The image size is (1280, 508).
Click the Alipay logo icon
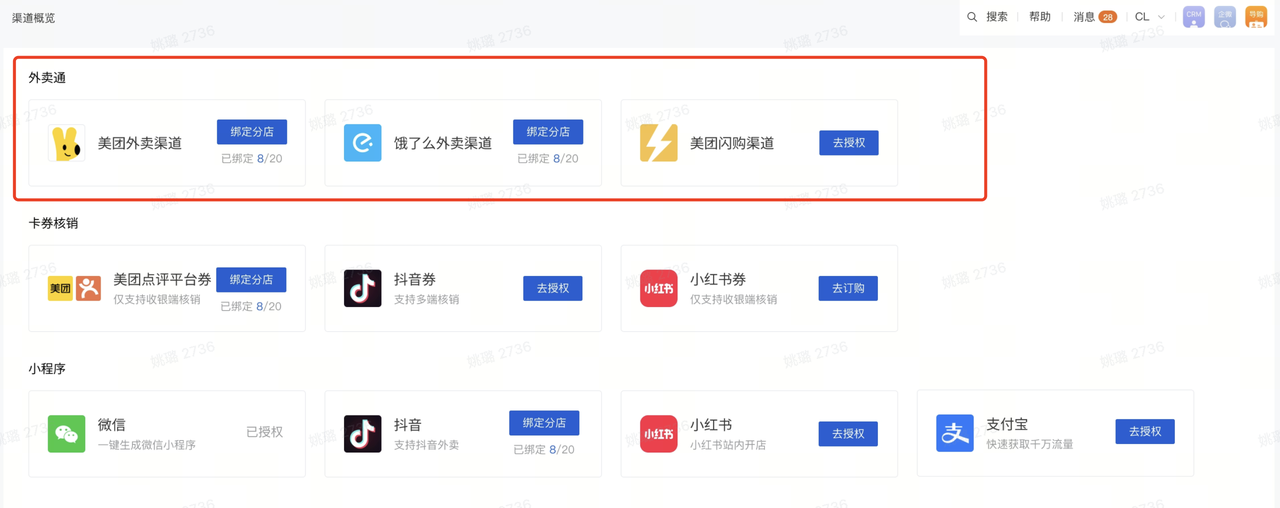coord(955,434)
